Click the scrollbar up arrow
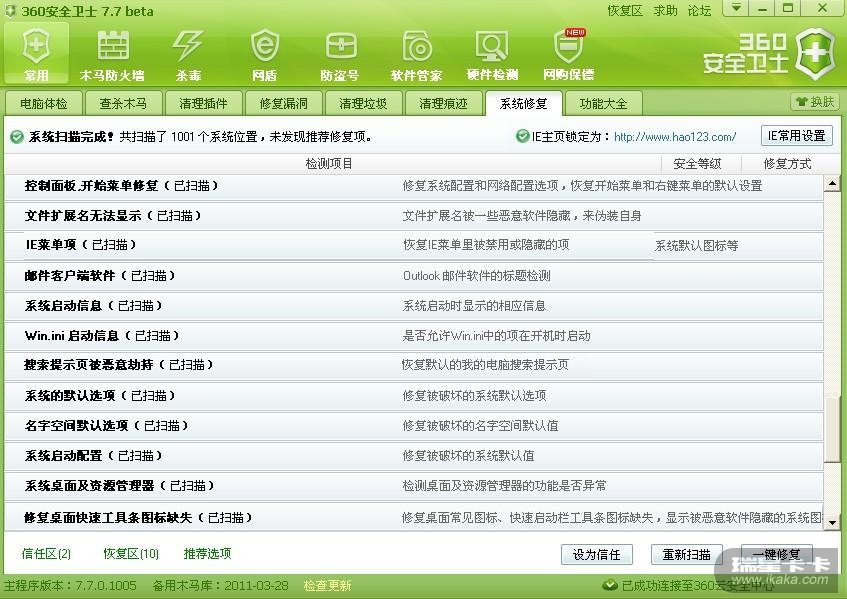Image resolution: width=847 pixels, height=599 pixels. coord(832,184)
